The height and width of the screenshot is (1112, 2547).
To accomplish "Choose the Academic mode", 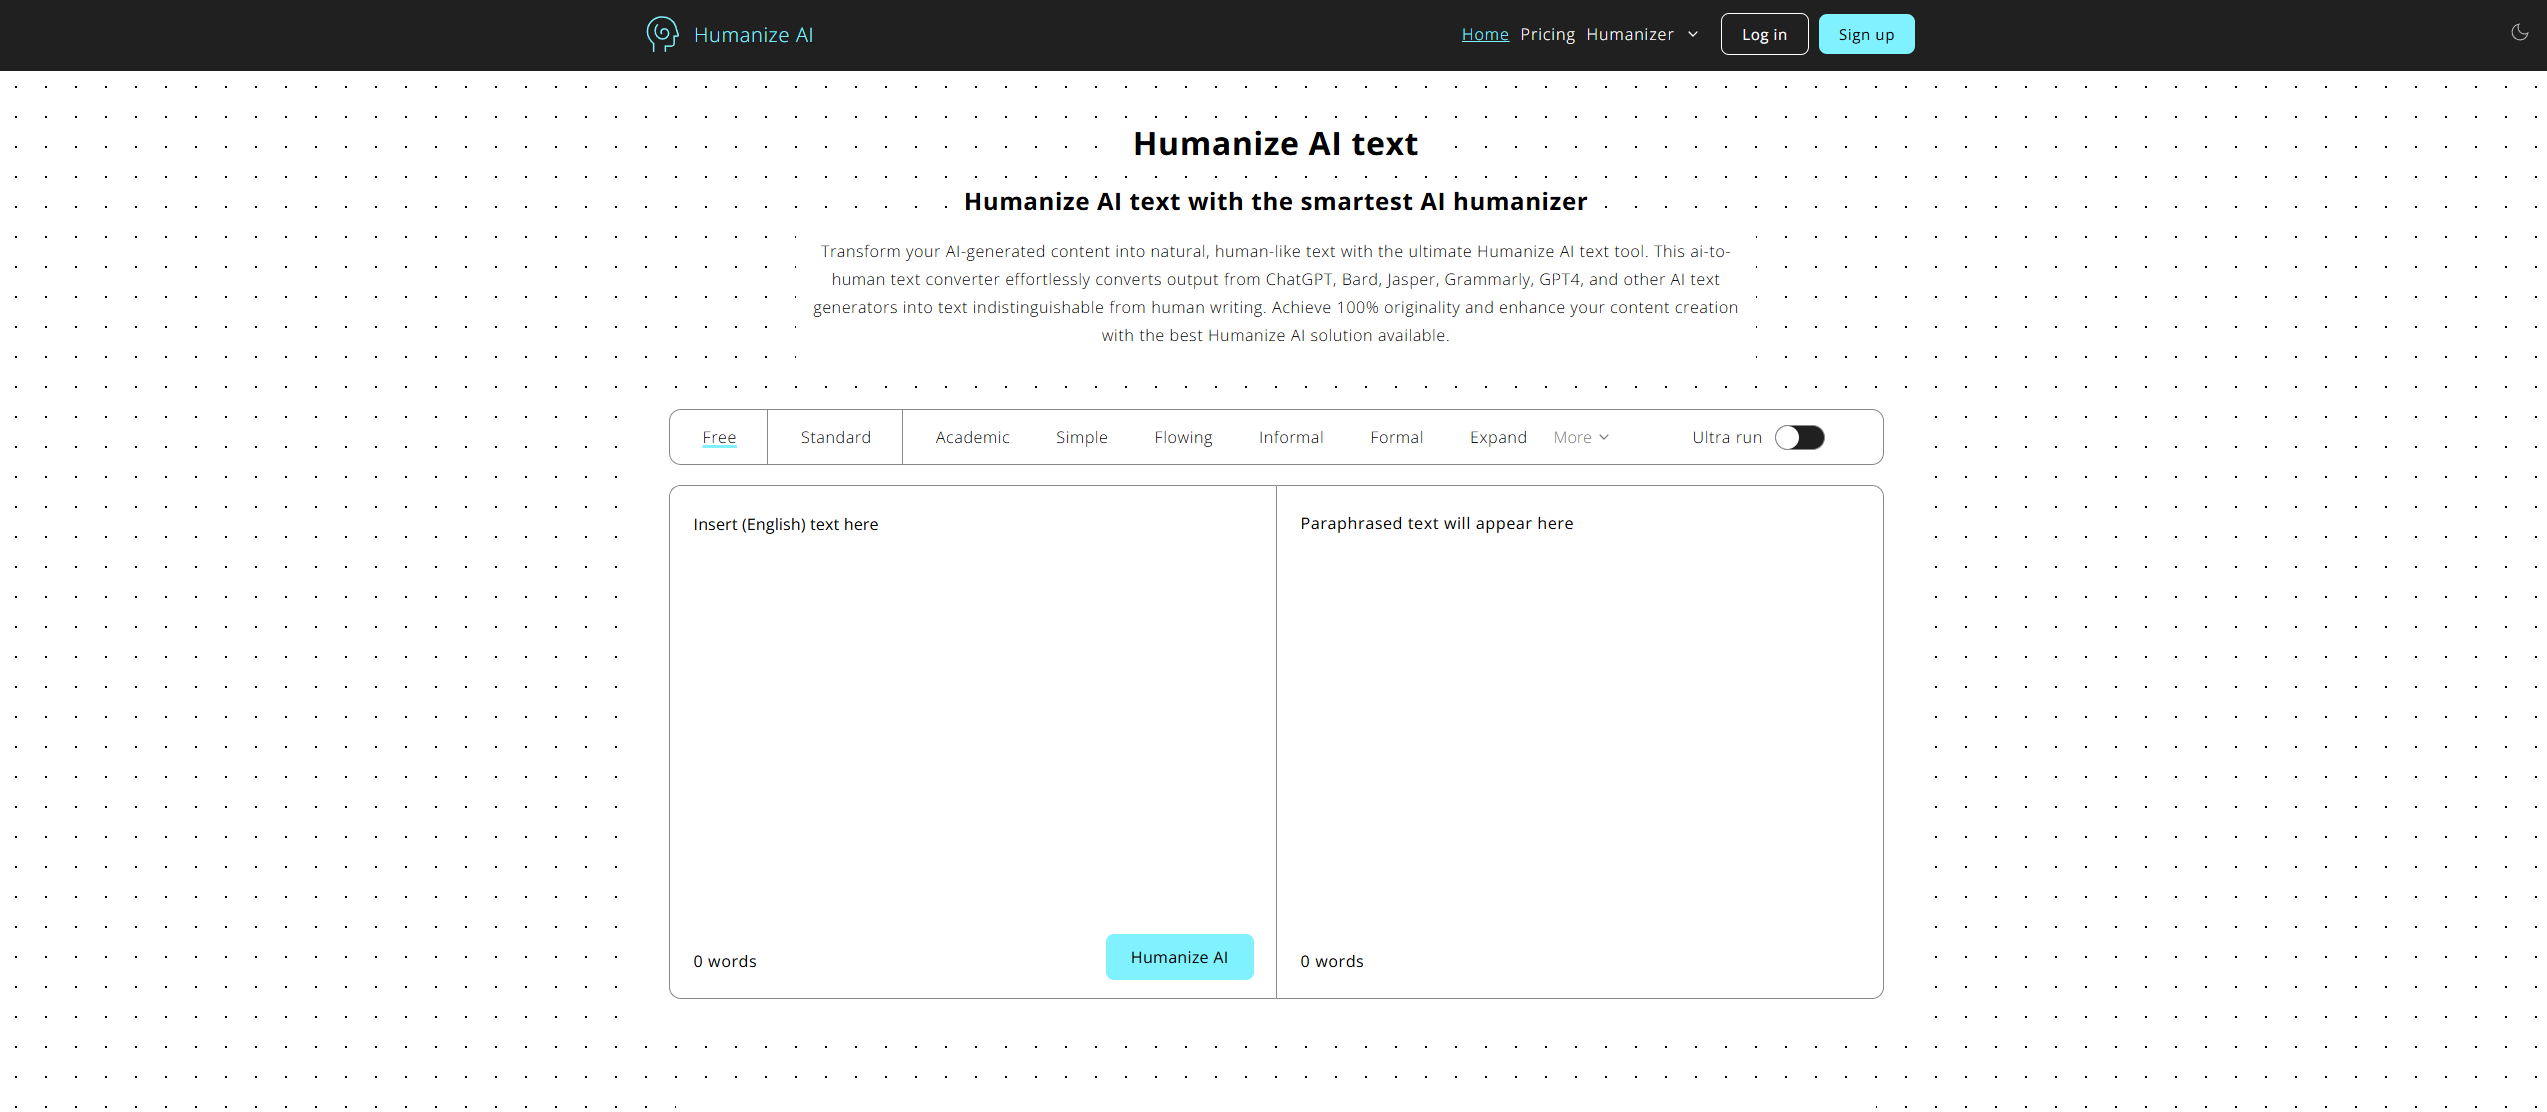I will (972, 437).
